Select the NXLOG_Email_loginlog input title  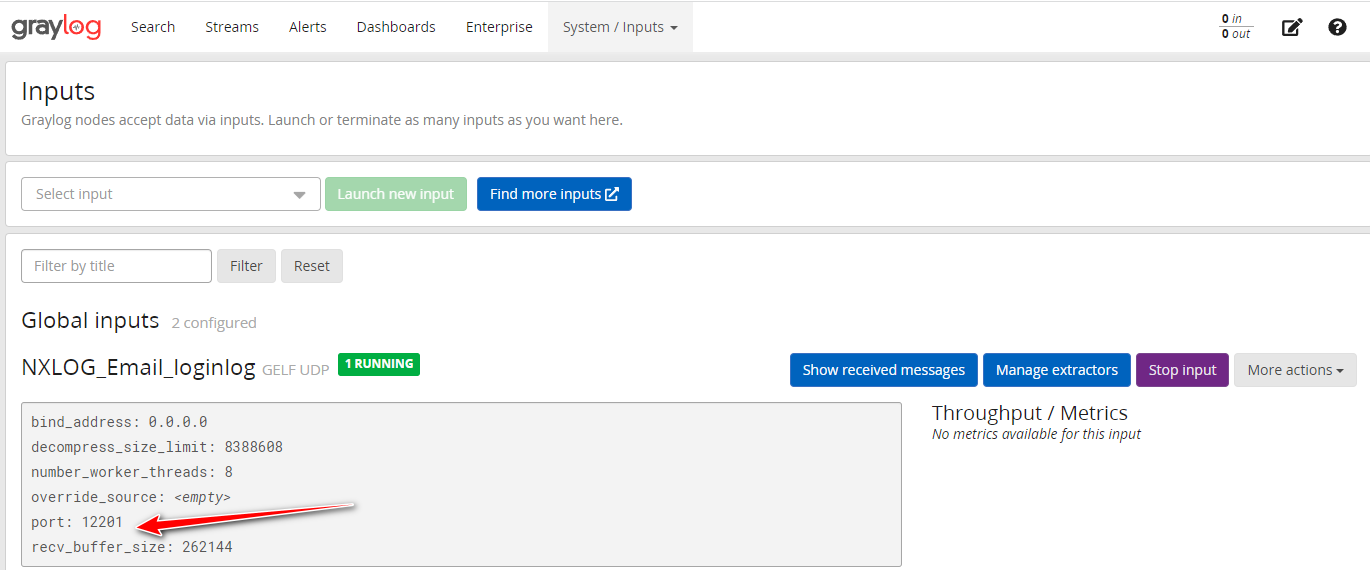click(139, 368)
